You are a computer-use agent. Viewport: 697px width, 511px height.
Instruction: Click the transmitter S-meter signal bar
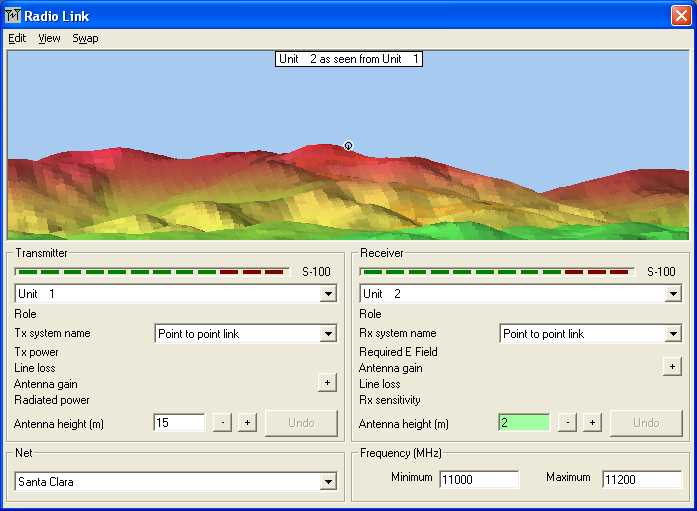(152, 272)
